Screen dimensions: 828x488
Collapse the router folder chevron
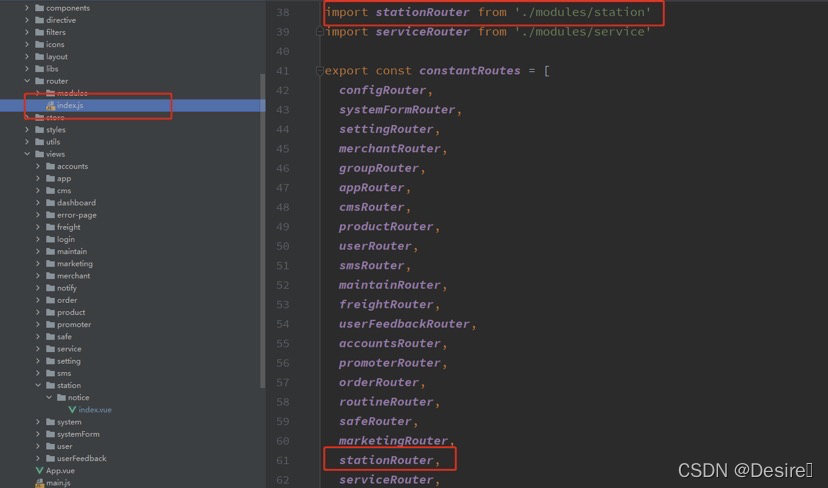click(x=27, y=81)
